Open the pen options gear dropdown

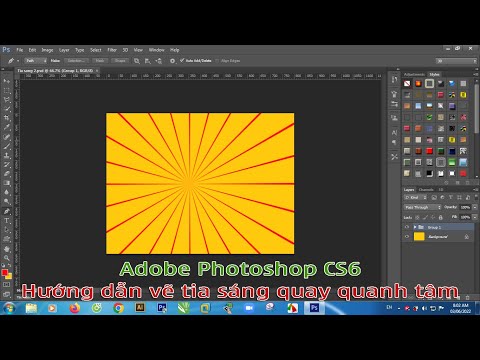172,61
